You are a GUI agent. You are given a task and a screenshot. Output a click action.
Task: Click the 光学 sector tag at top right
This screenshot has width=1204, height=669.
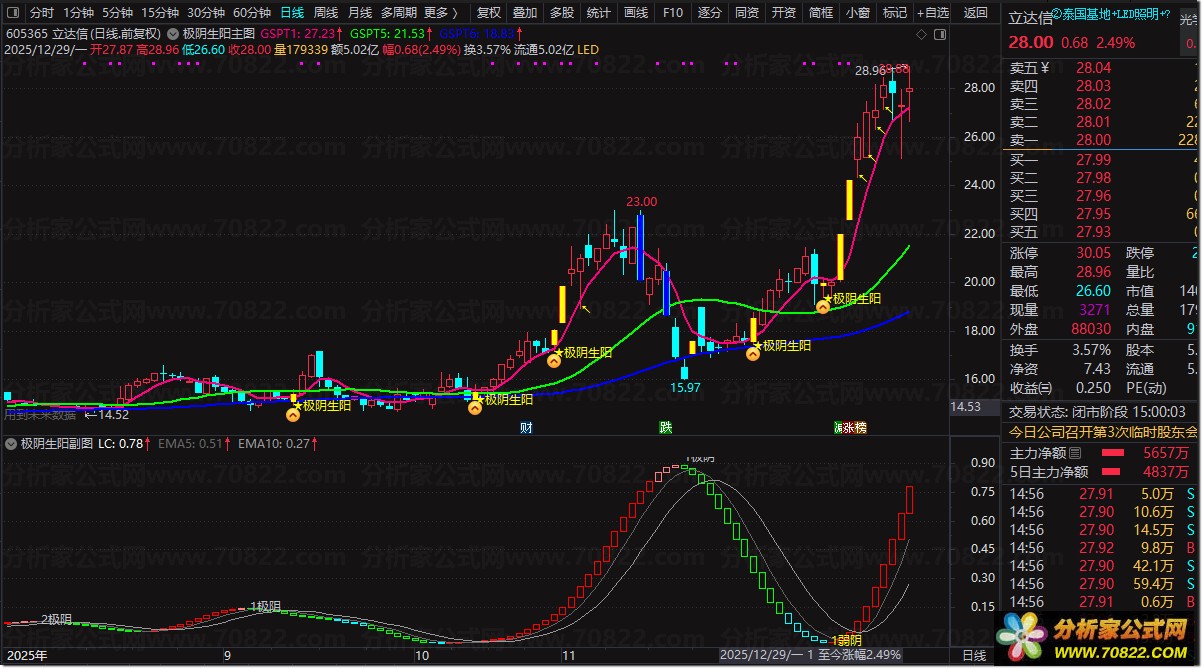click(x=1190, y=18)
